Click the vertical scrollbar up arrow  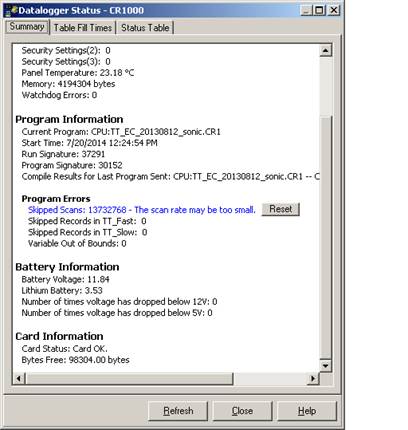[325, 50]
